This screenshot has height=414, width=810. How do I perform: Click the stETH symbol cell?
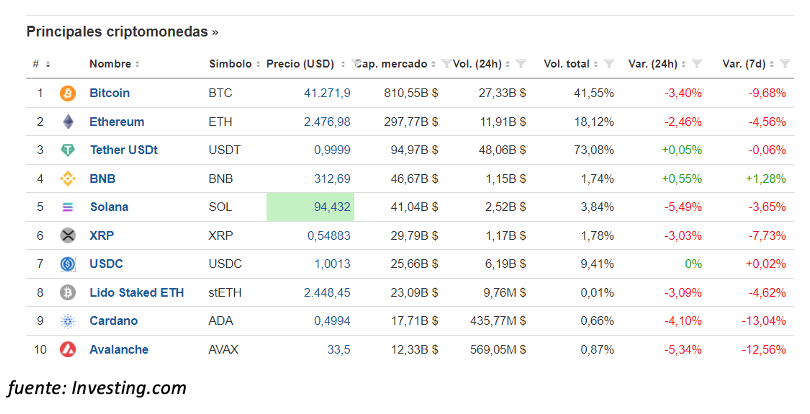coord(225,293)
